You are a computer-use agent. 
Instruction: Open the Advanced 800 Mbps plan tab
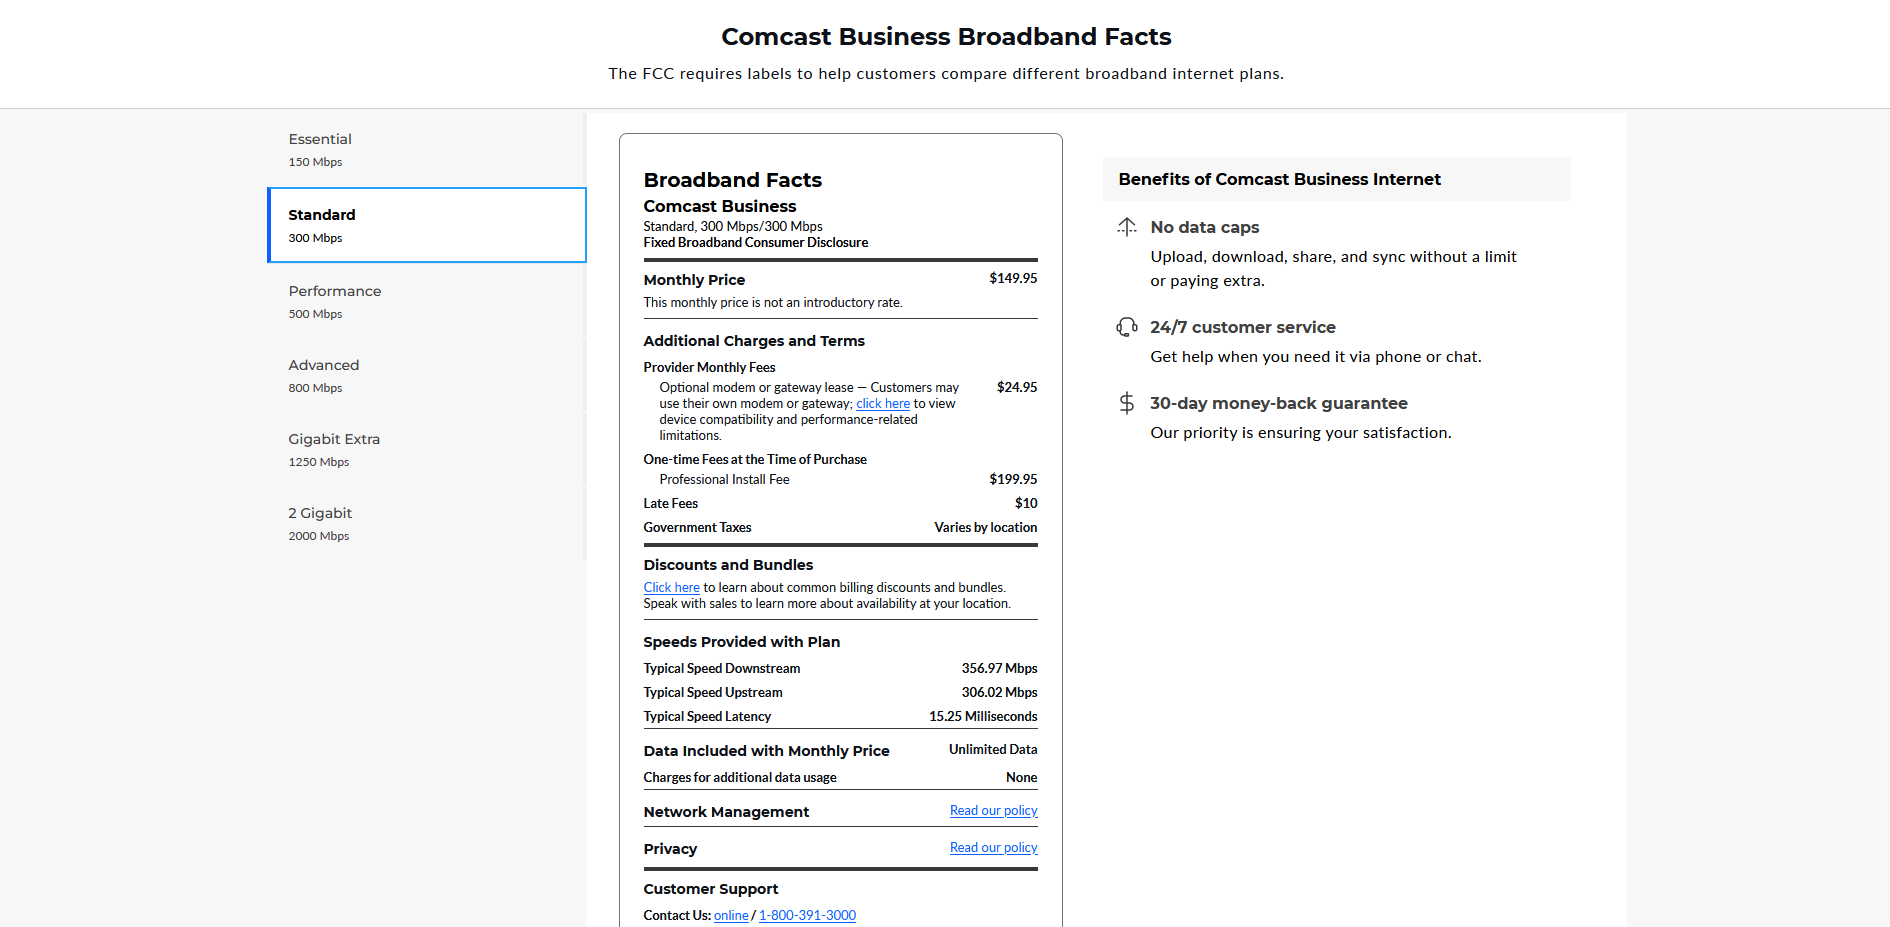427,375
